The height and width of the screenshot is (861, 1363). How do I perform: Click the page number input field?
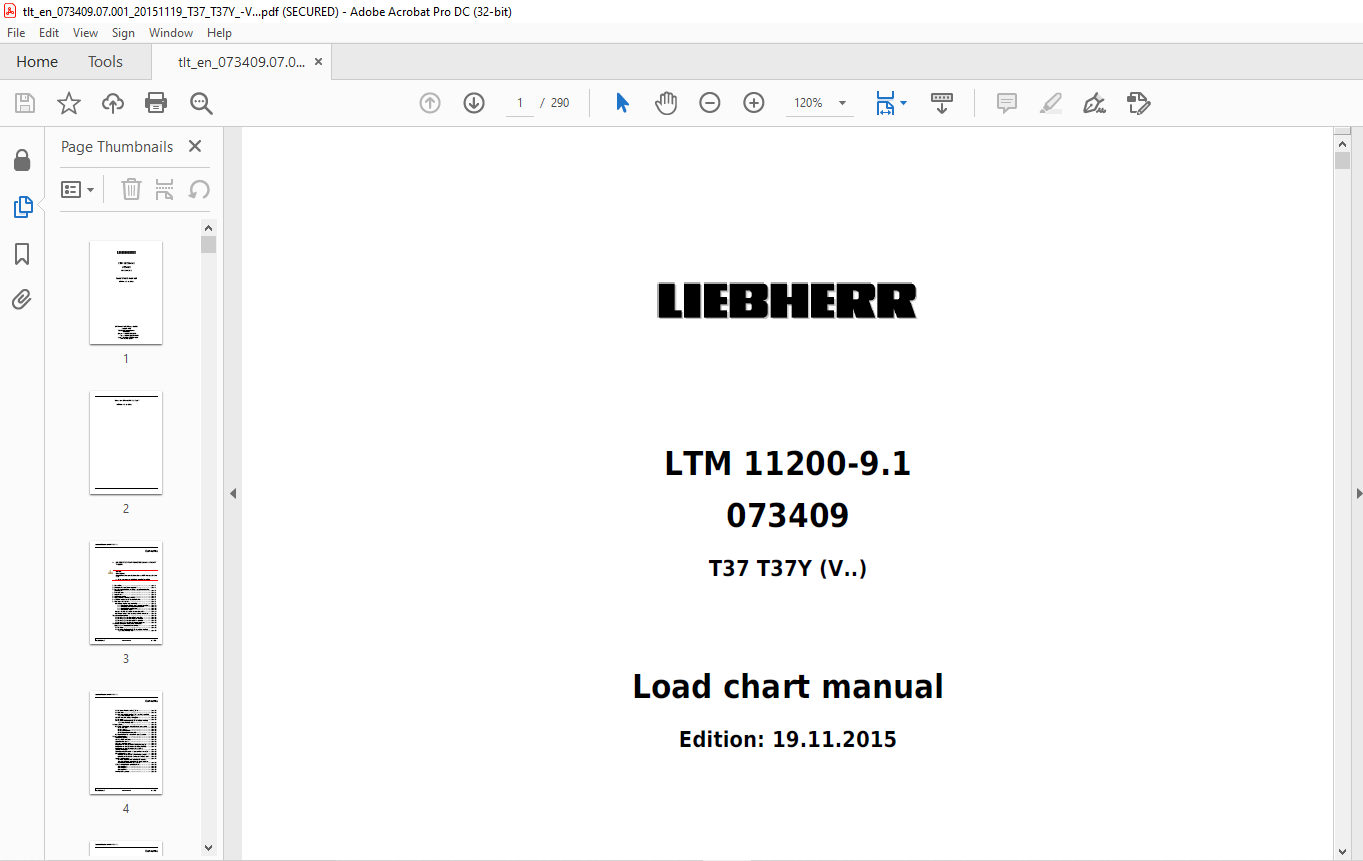519,103
